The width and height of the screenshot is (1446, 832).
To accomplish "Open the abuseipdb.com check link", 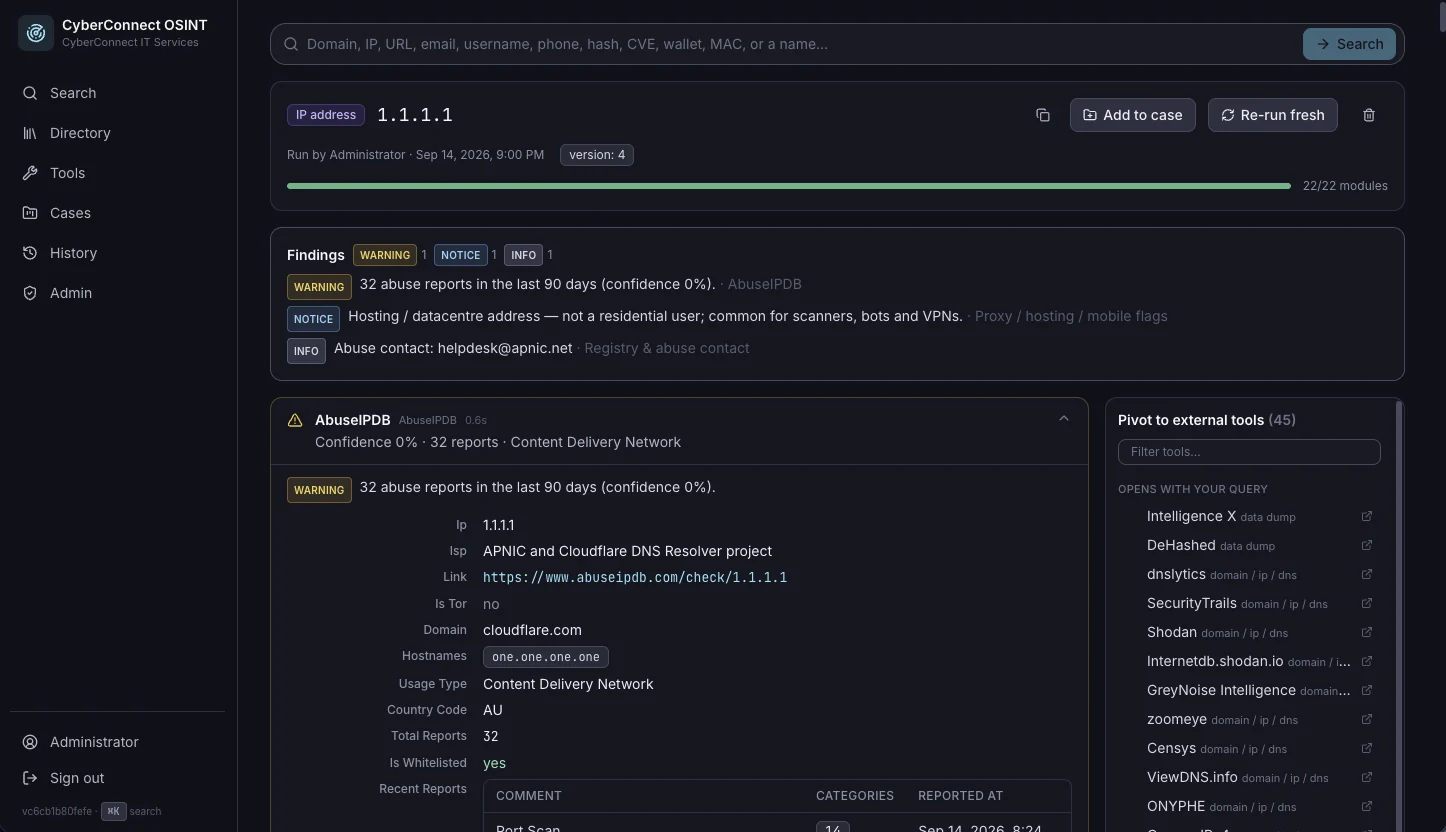I will point(635,577).
